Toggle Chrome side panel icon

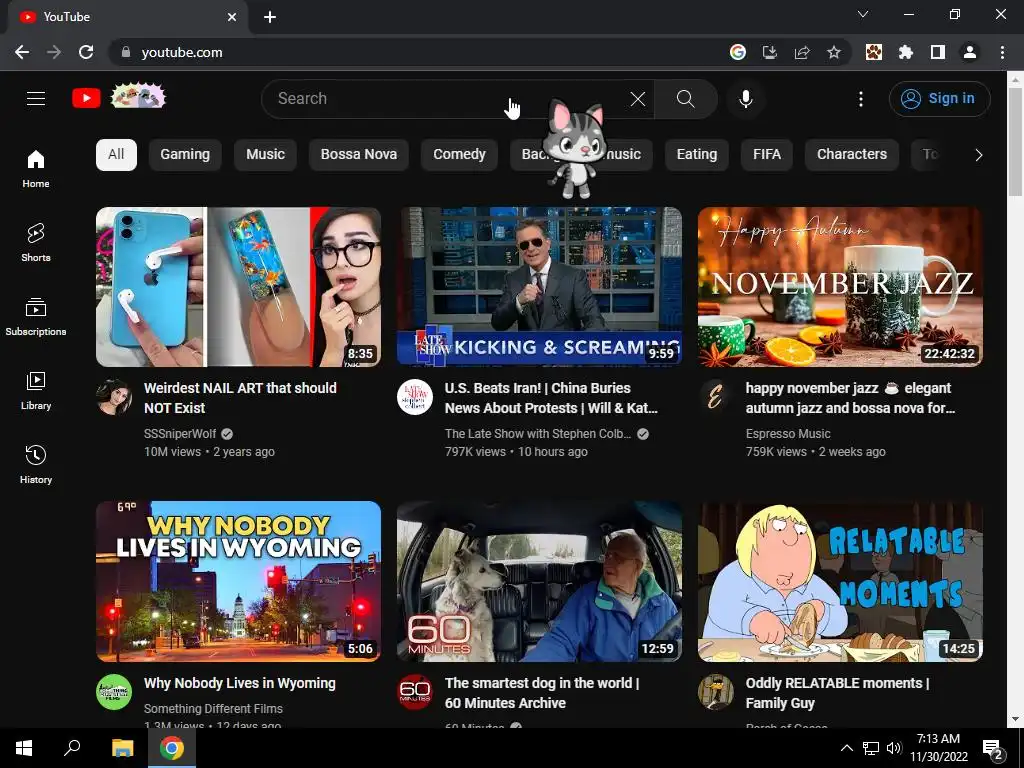pos(938,52)
